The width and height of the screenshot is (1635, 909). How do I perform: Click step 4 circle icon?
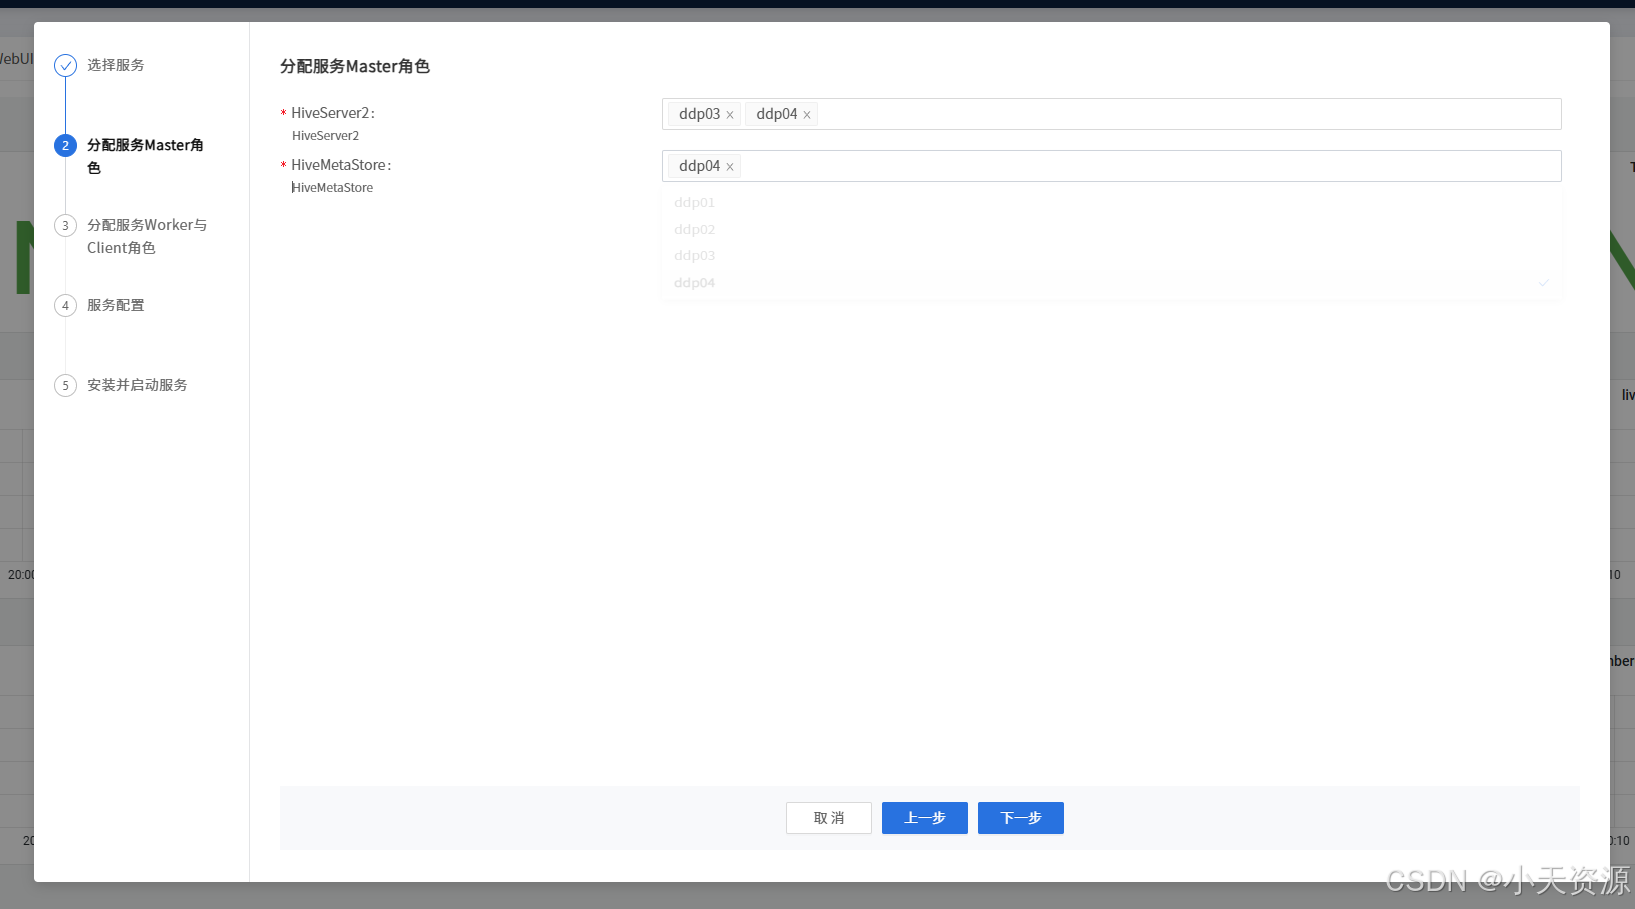(x=65, y=306)
